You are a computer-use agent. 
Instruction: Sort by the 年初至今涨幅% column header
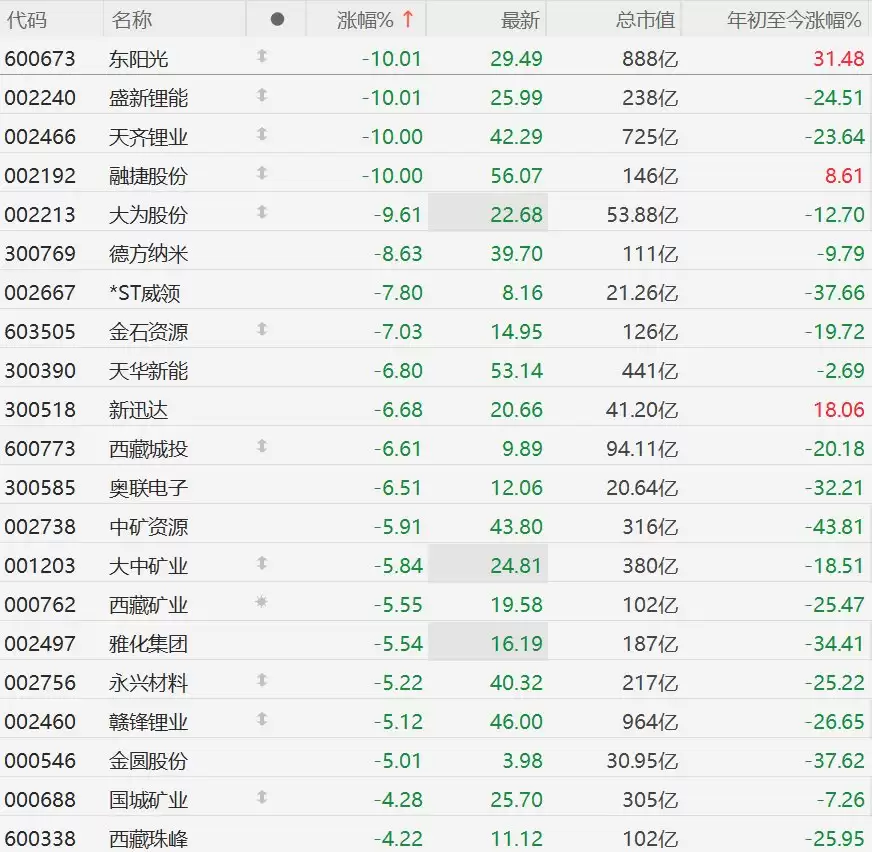[794, 20]
